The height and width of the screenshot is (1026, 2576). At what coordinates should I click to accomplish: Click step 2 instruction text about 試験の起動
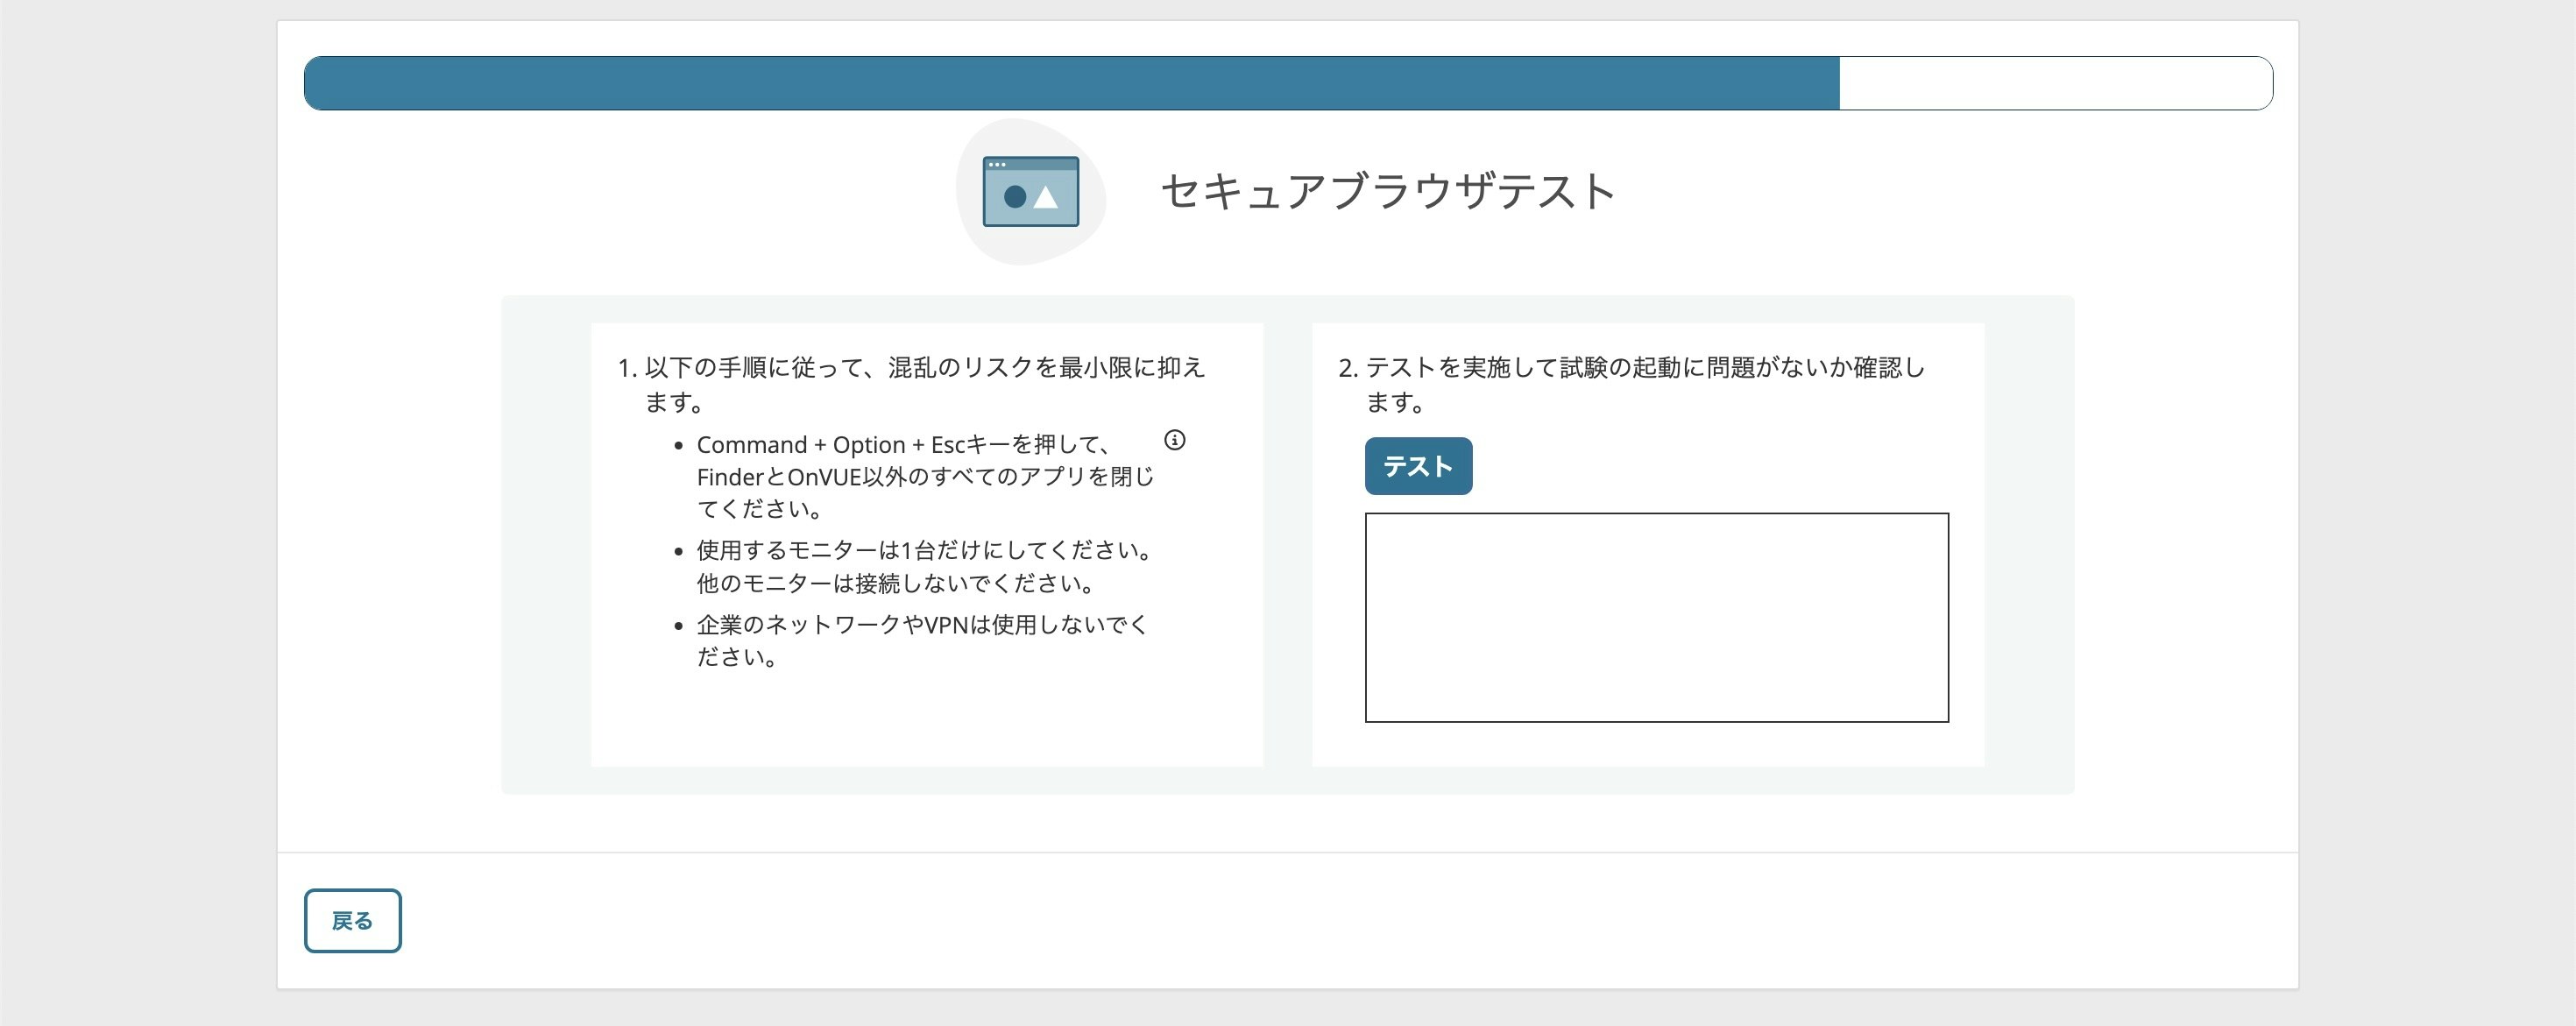(1644, 368)
